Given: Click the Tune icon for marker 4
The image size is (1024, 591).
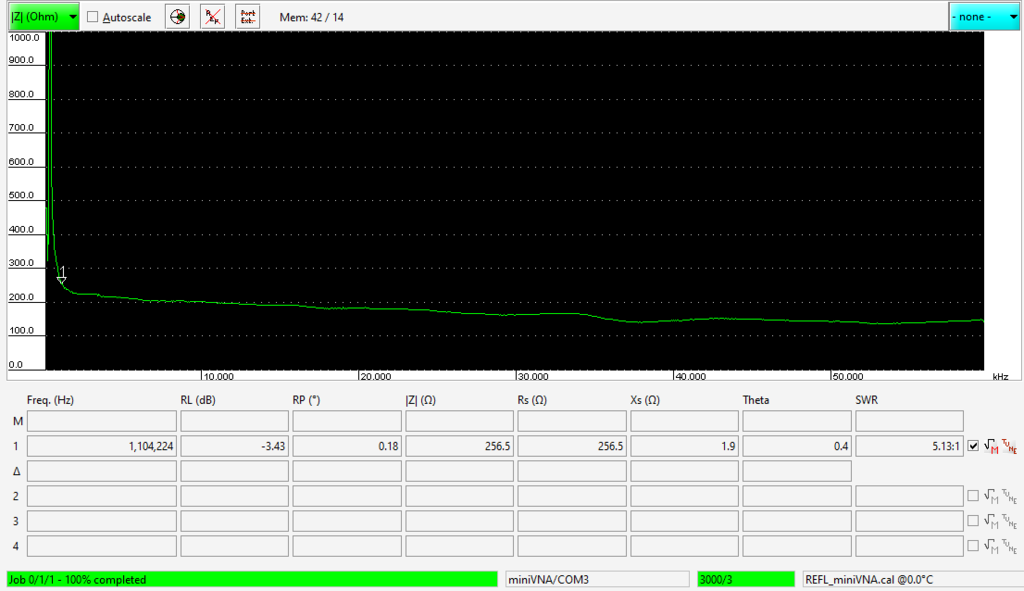Looking at the screenshot, I should (x=1009, y=546).
